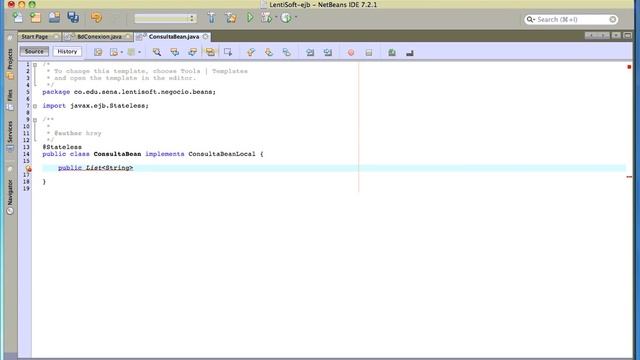Click the greyed Forward navigation icon

[x=131, y=52]
